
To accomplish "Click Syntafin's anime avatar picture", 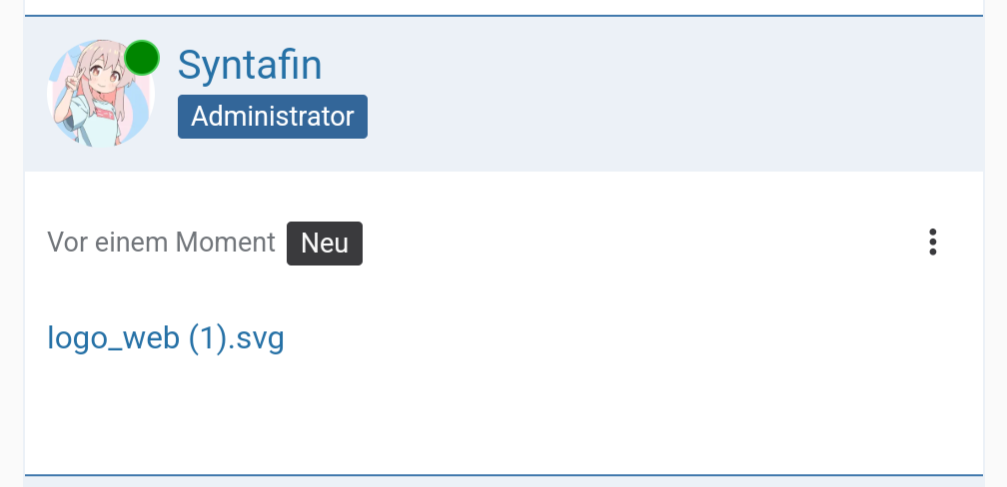I will coord(95,100).
